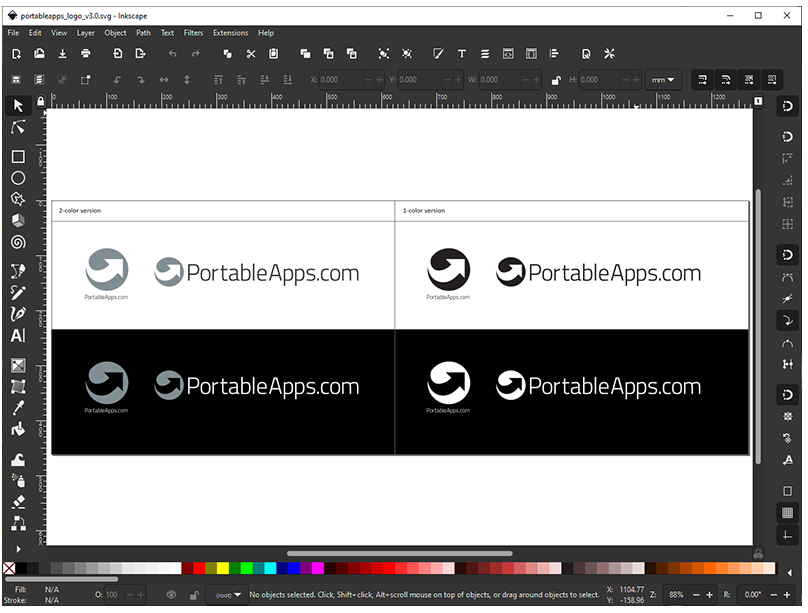Screen dimensions: 808x613
Task: Open the palette menu arrow
Action: (x=790, y=572)
